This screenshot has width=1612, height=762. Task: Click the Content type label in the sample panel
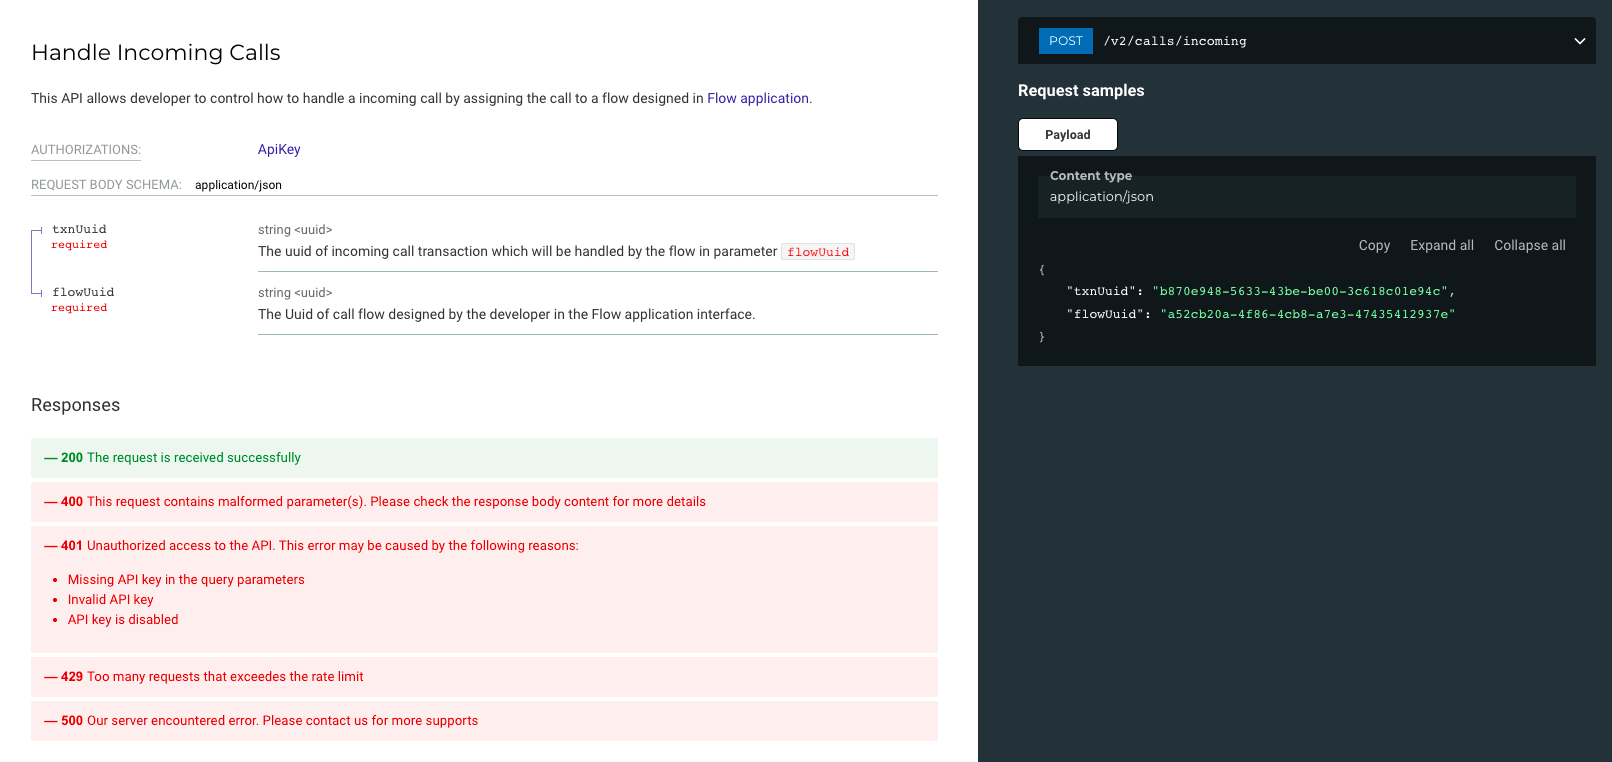(x=1091, y=175)
